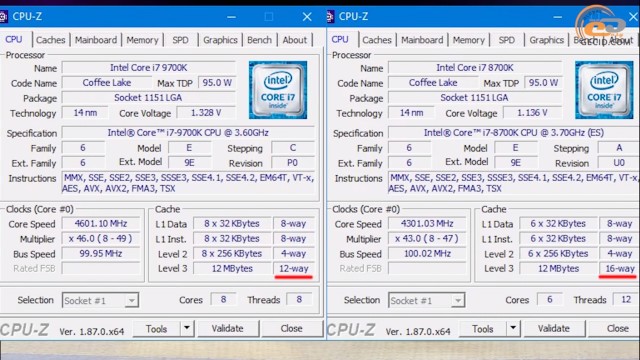Open Tools dropdown arrow in left window
The height and width of the screenshot is (360, 640).
pos(187,328)
